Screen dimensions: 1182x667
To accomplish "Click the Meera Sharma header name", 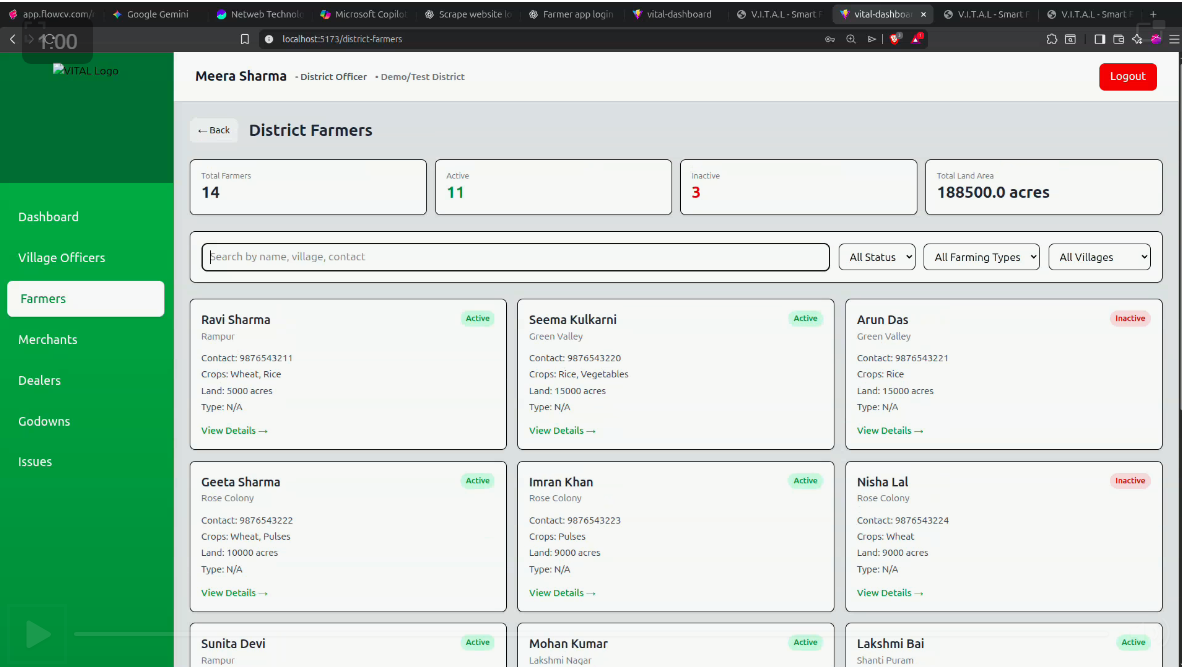I will pos(241,76).
